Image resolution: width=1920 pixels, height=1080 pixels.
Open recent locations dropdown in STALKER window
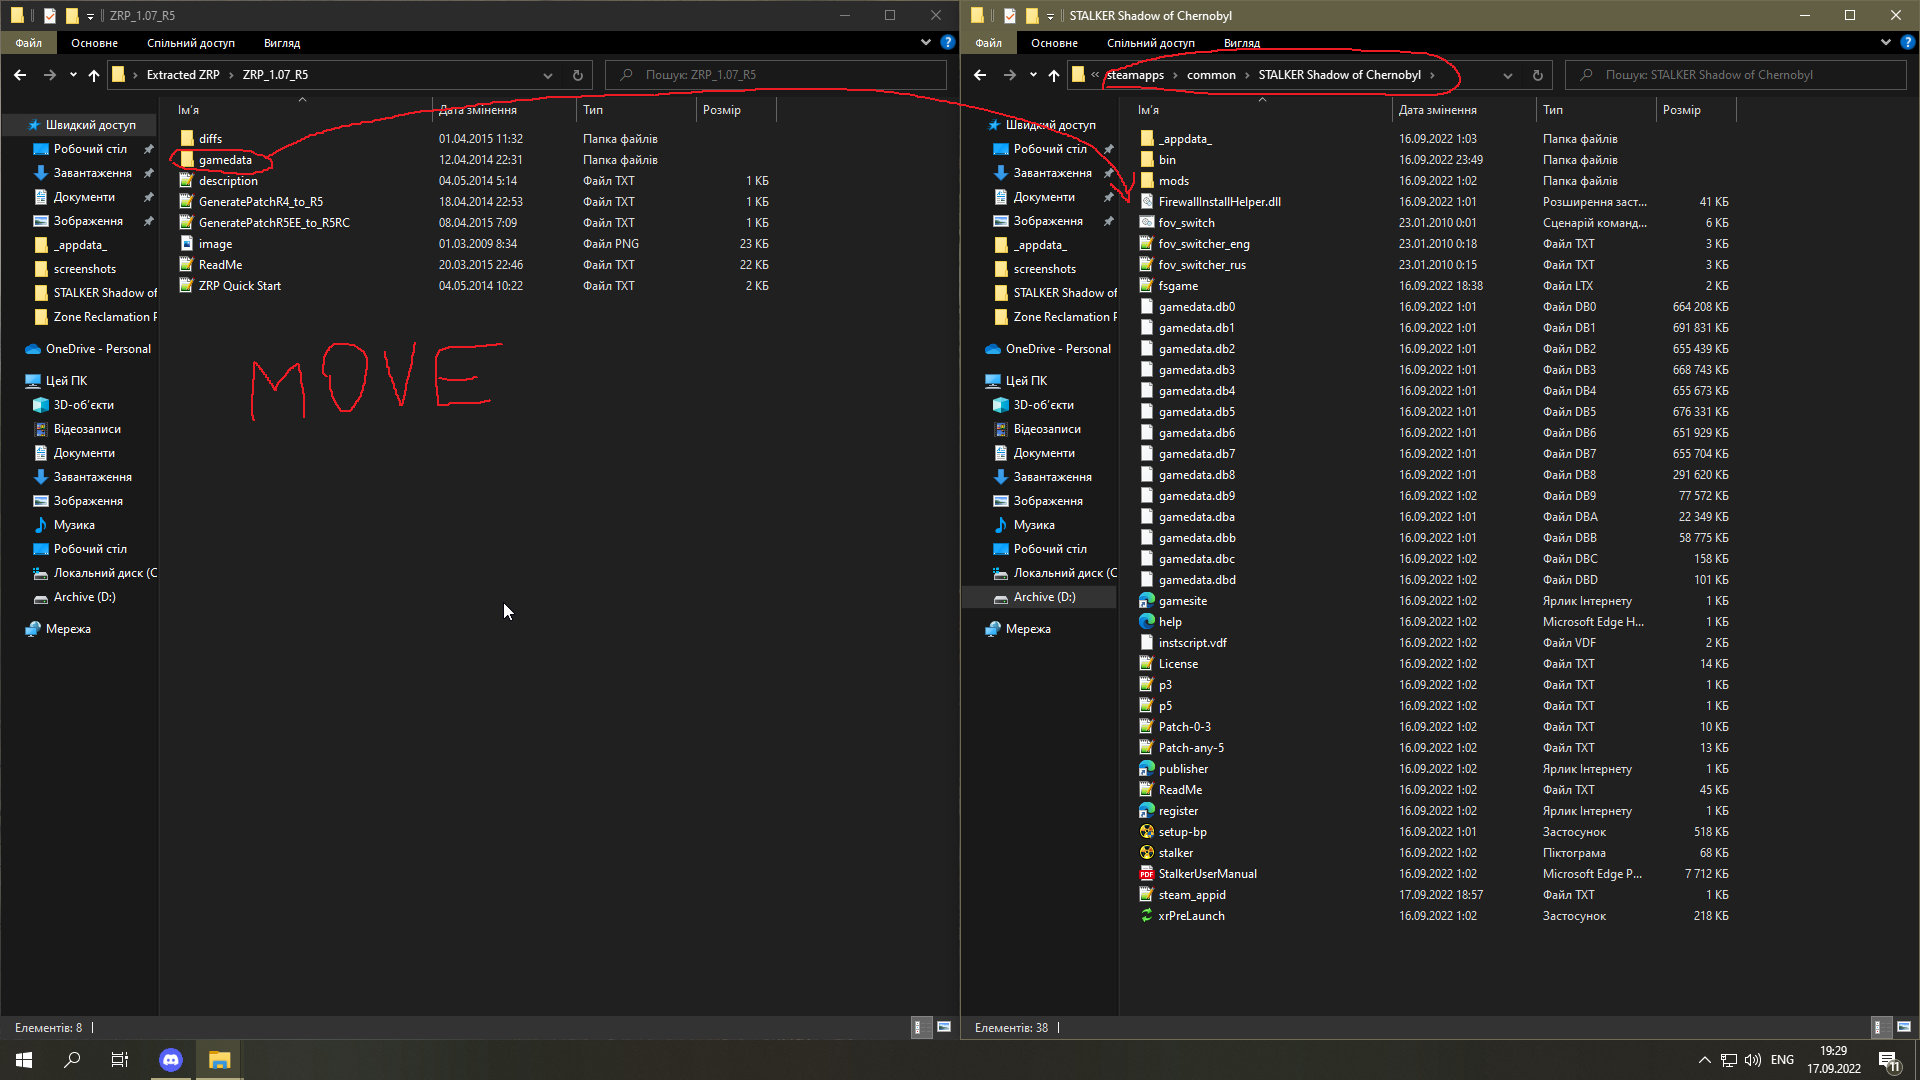[1033, 75]
